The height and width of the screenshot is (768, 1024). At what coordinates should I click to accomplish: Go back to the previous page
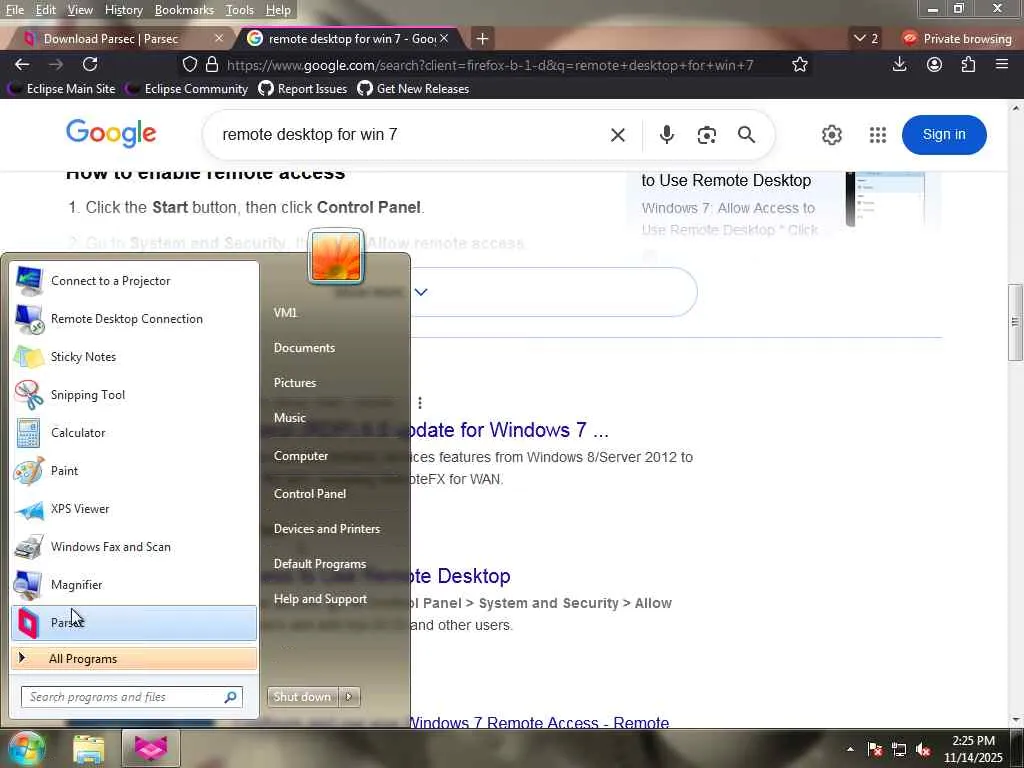22,64
